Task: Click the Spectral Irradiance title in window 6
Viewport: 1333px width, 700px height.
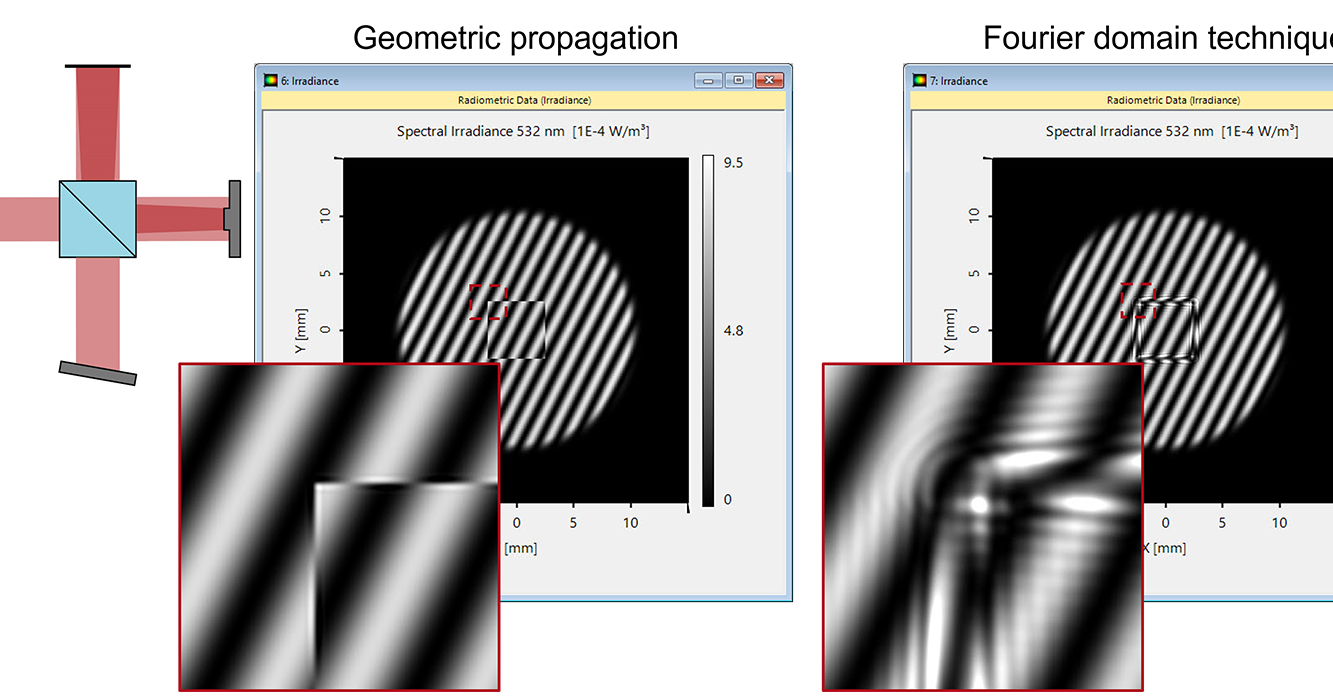Action: click(x=524, y=132)
